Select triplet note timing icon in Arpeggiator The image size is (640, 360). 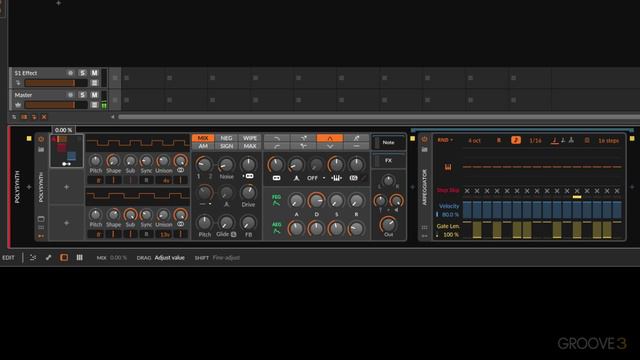point(571,140)
